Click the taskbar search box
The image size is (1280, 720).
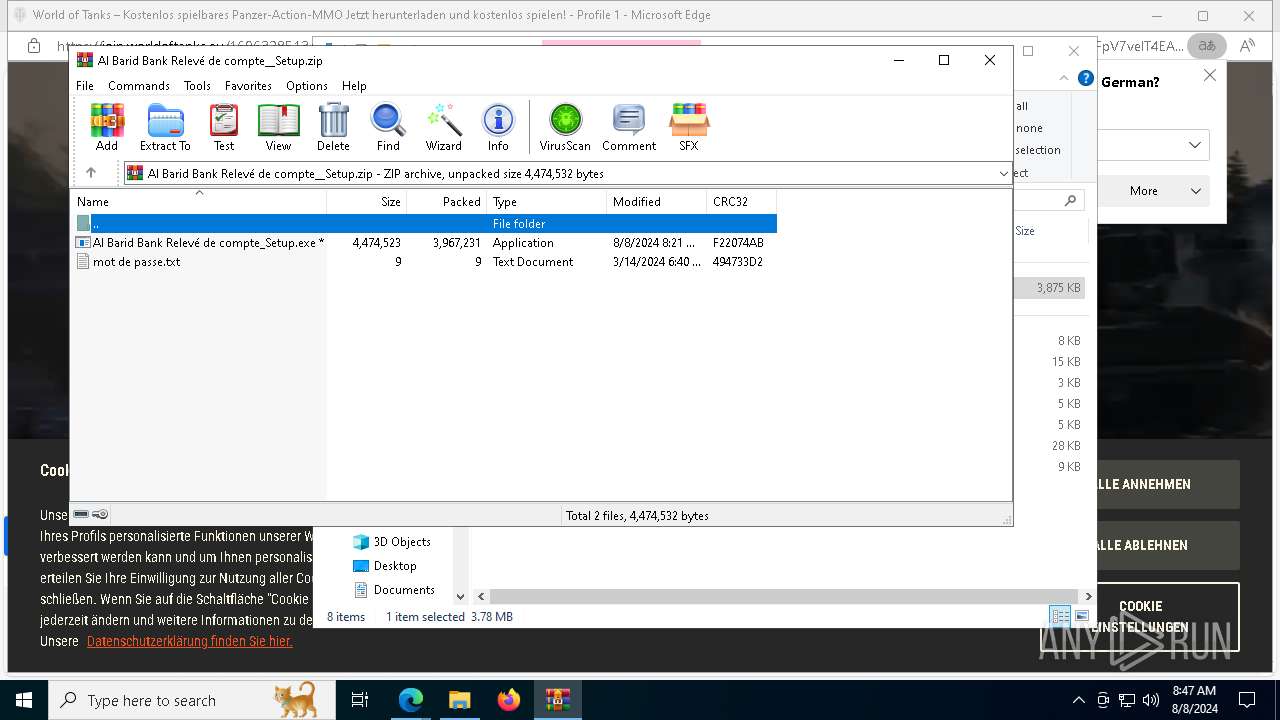pyautogui.click(x=192, y=700)
